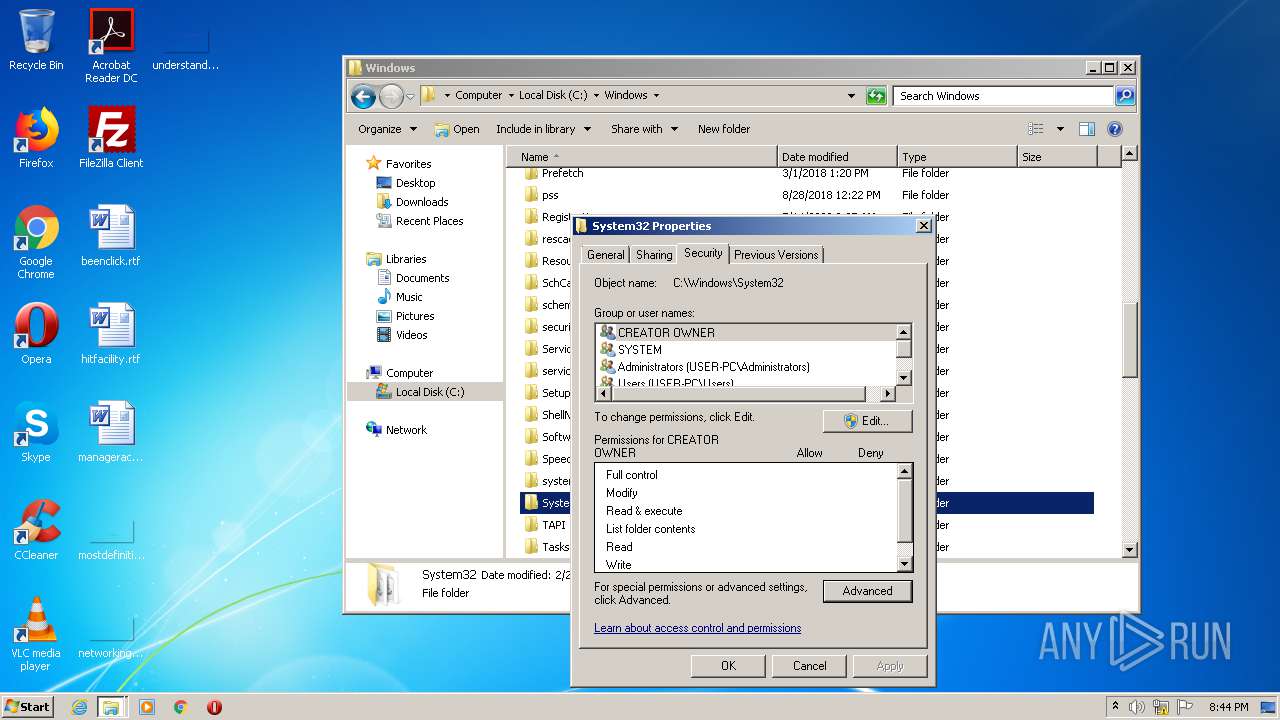Click the Explorer Forward arrow button

tap(391, 96)
